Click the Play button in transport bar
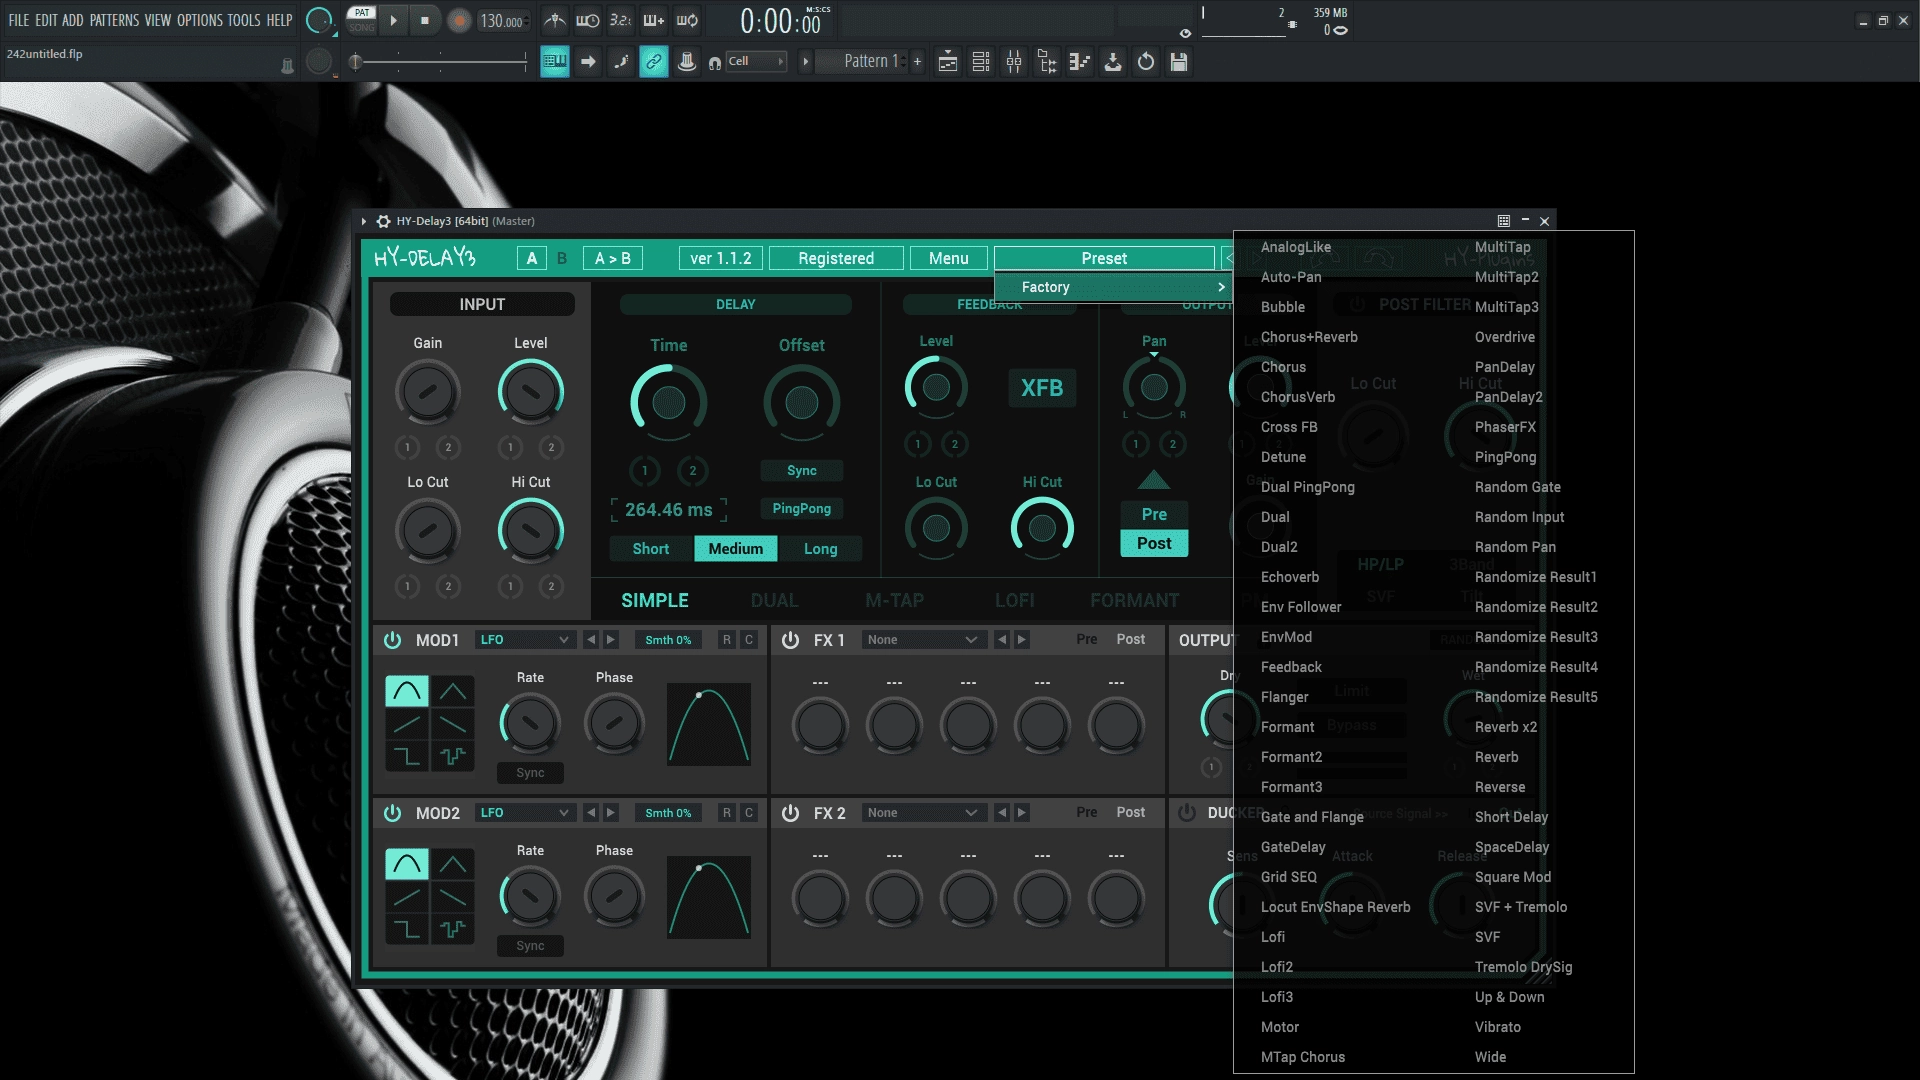1920x1080 pixels. pos(393,20)
